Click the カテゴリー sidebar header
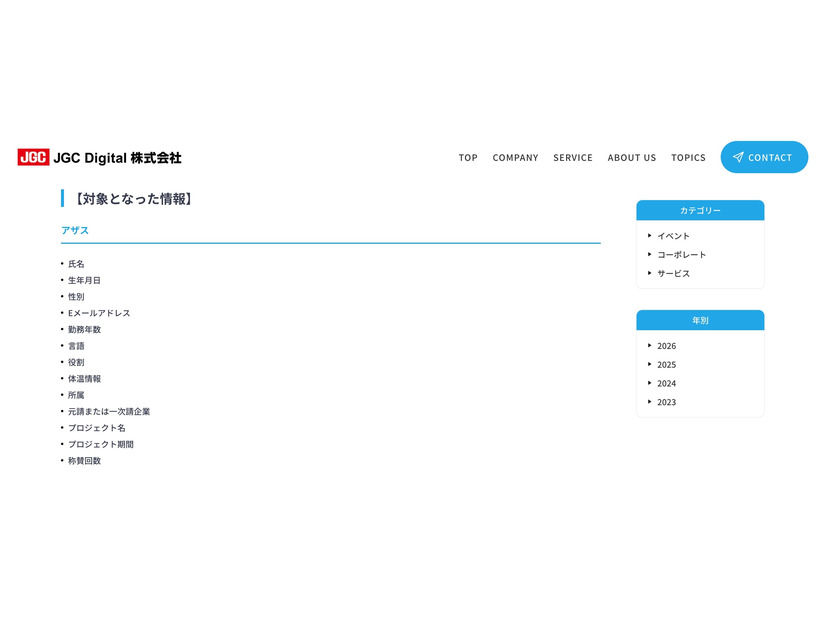The image size is (826, 620). [700, 210]
